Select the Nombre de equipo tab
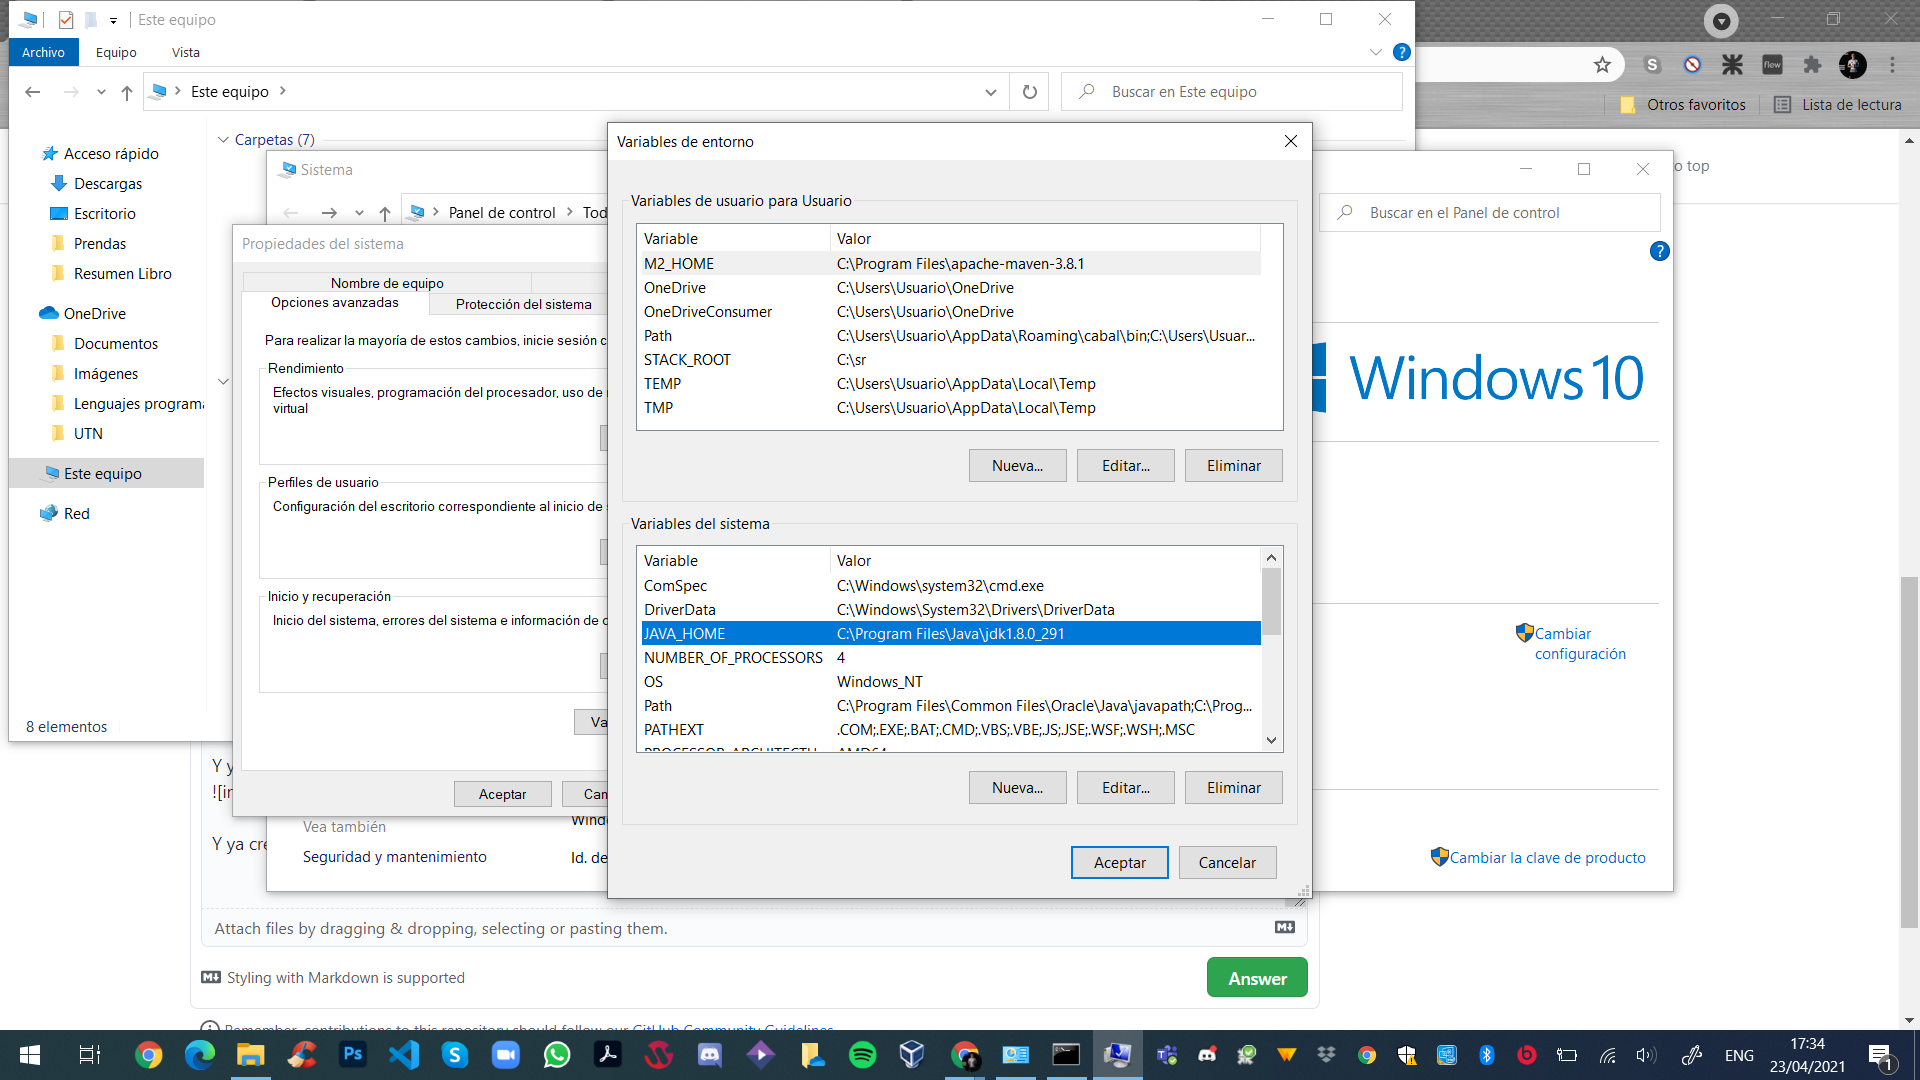 point(387,283)
